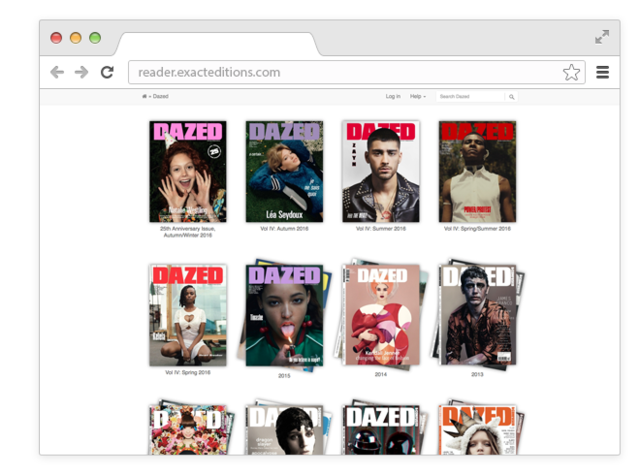Open the Zayn Summer 2016 cover

pos(381,171)
